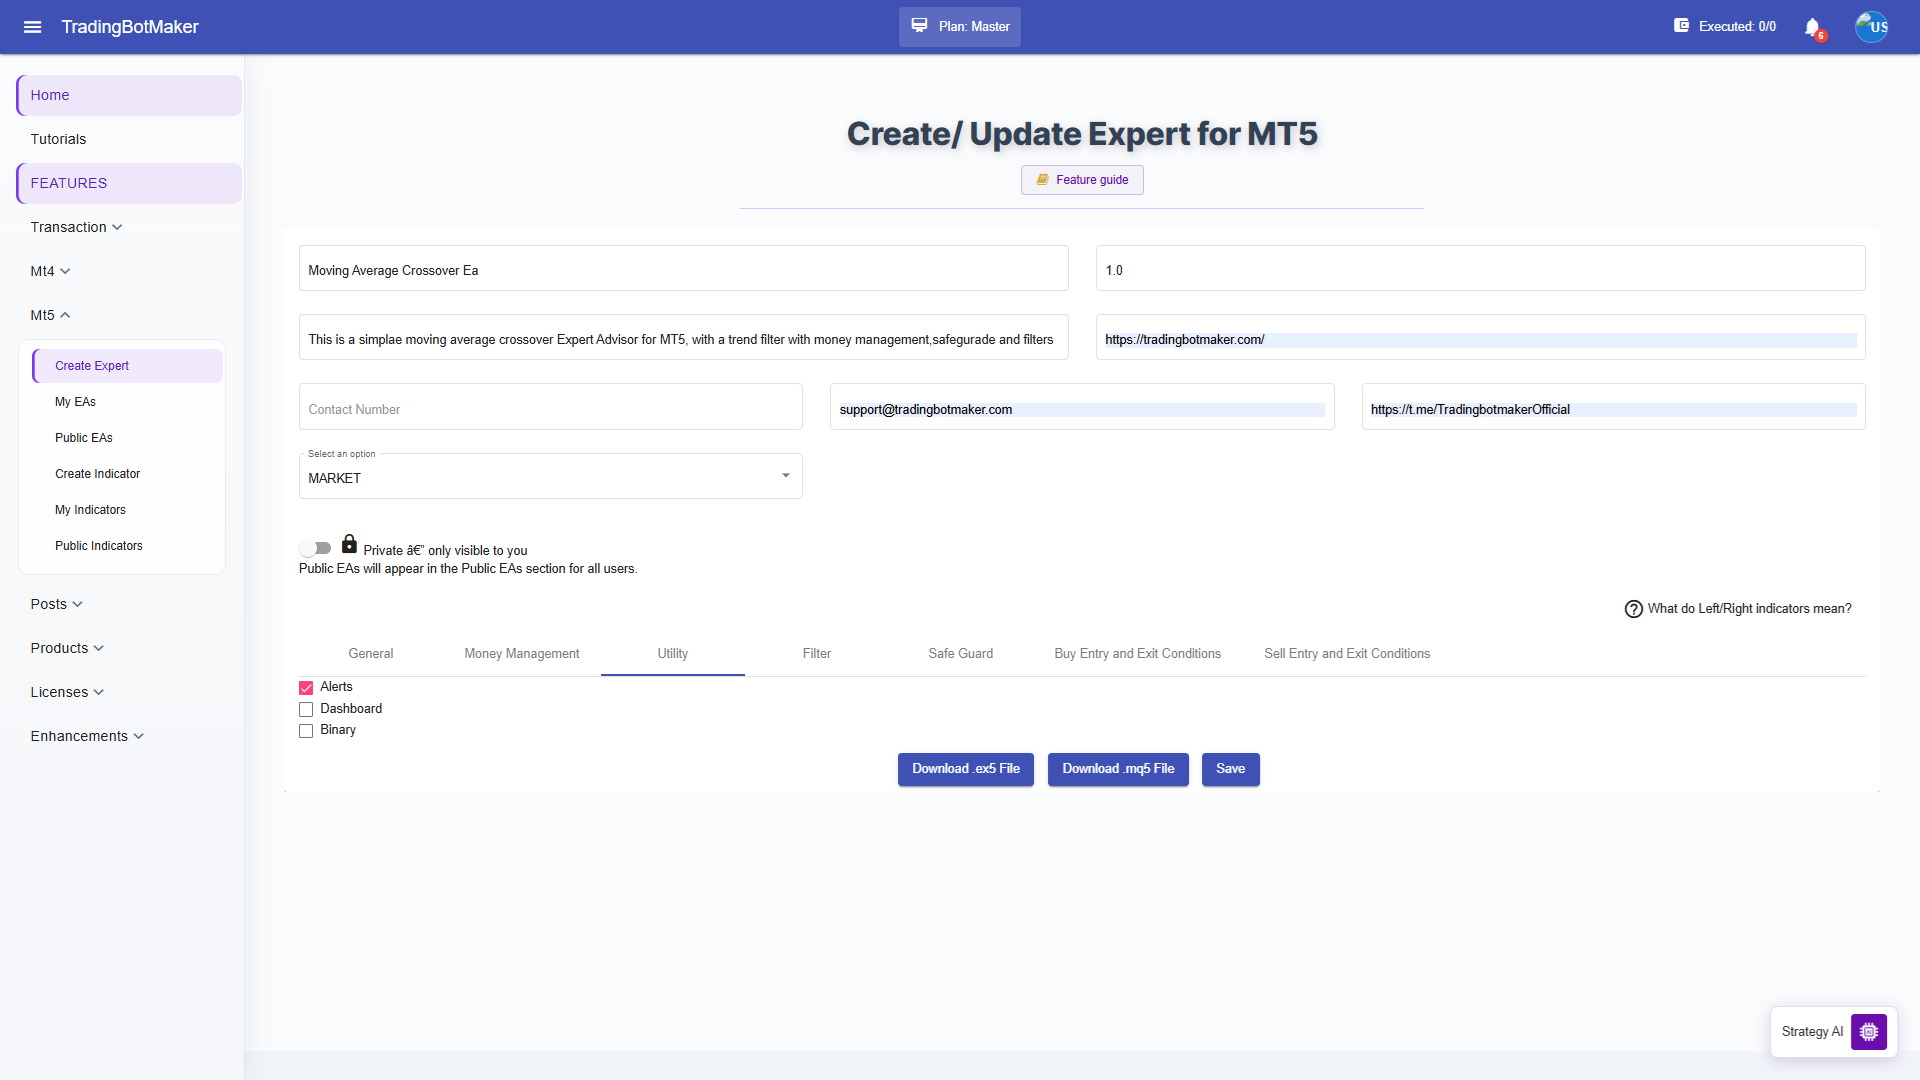Open Sell Entry and Exit Conditions tab
Viewport: 1920px width, 1080px height.
tap(1347, 654)
